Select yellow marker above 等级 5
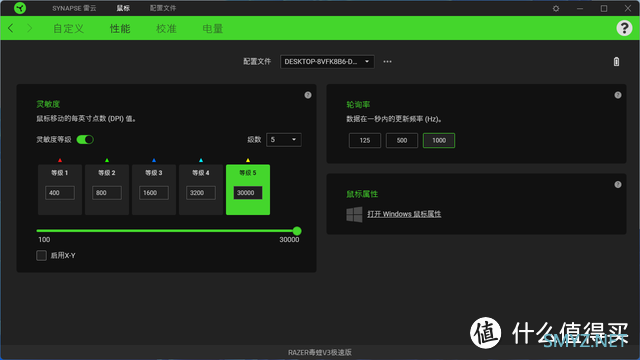640x360 pixels. coord(248,160)
